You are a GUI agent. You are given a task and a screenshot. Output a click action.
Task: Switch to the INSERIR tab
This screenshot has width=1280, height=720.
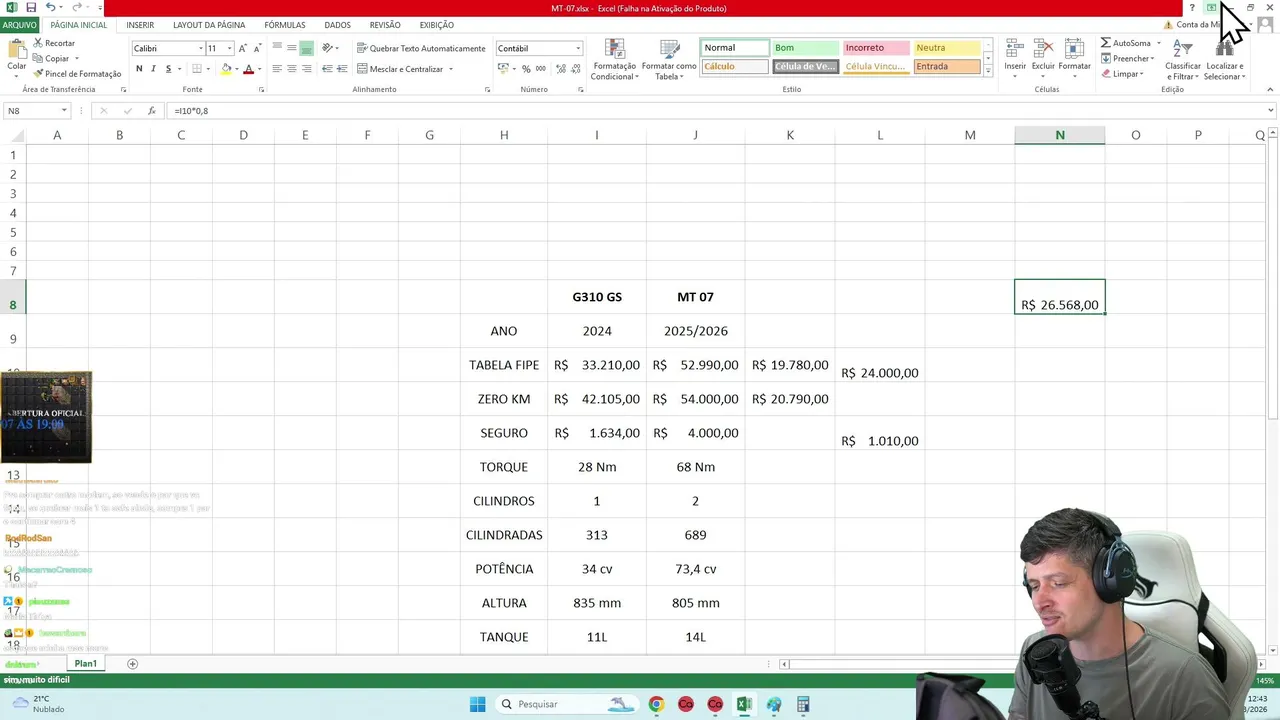tap(140, 25)
